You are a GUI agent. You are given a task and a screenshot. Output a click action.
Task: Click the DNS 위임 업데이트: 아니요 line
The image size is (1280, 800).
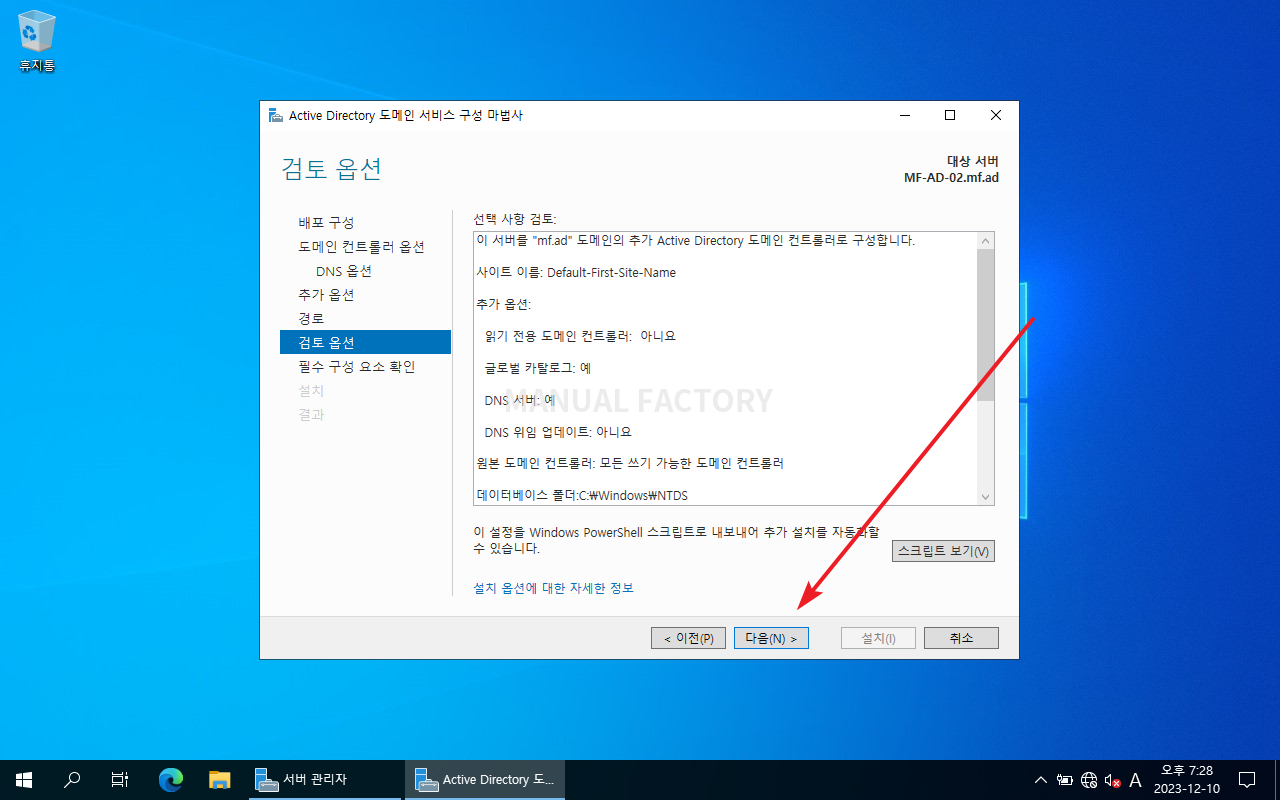pyautogui.click(x=558, y=432)
